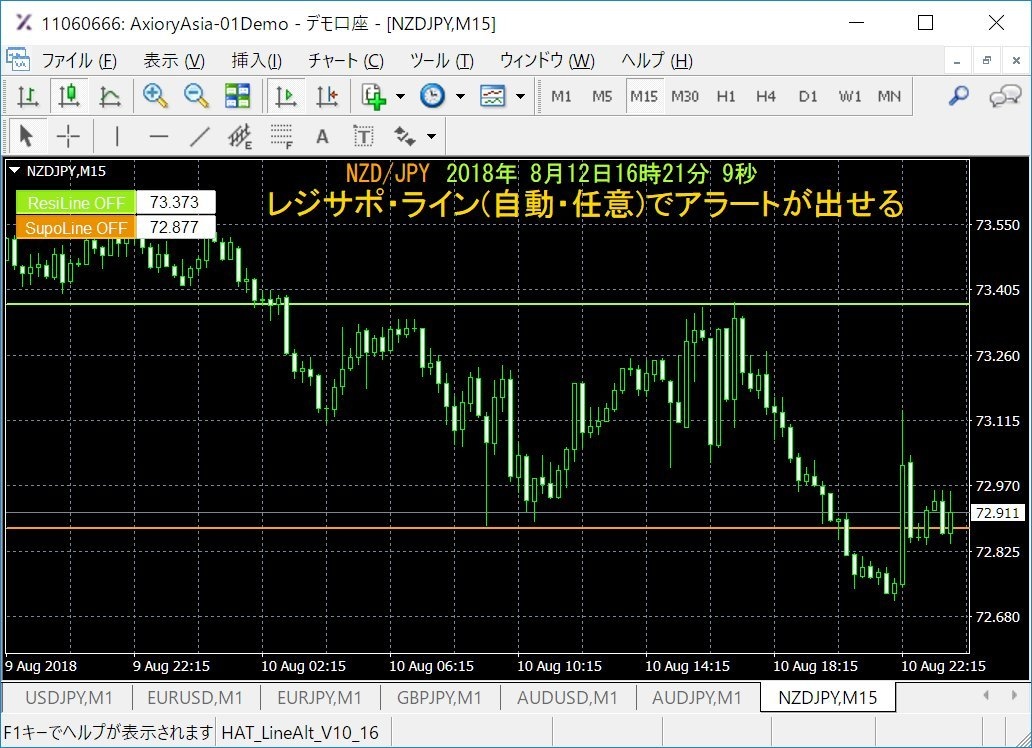The width and height of the screenshot is (1032, 748).
Task: Draw a vertical line tool
Action: (x=117, y=136)
